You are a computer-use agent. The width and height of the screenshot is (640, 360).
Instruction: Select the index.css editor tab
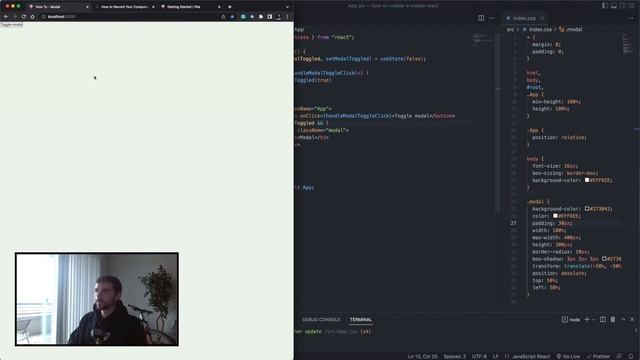click(x=524, y=18)
